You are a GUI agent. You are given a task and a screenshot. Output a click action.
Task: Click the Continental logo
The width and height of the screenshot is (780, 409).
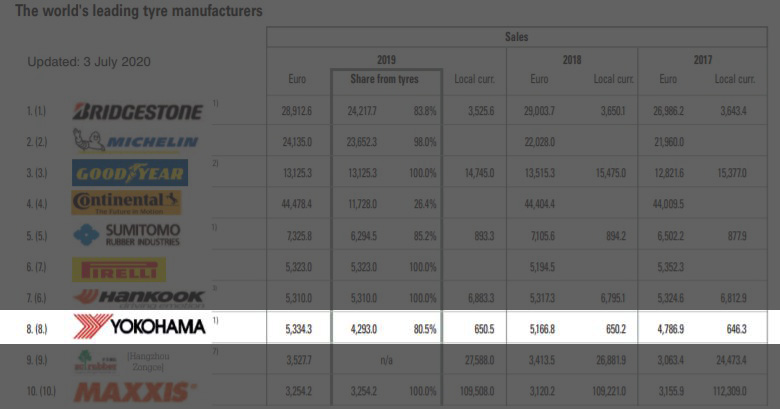[126, 203]
